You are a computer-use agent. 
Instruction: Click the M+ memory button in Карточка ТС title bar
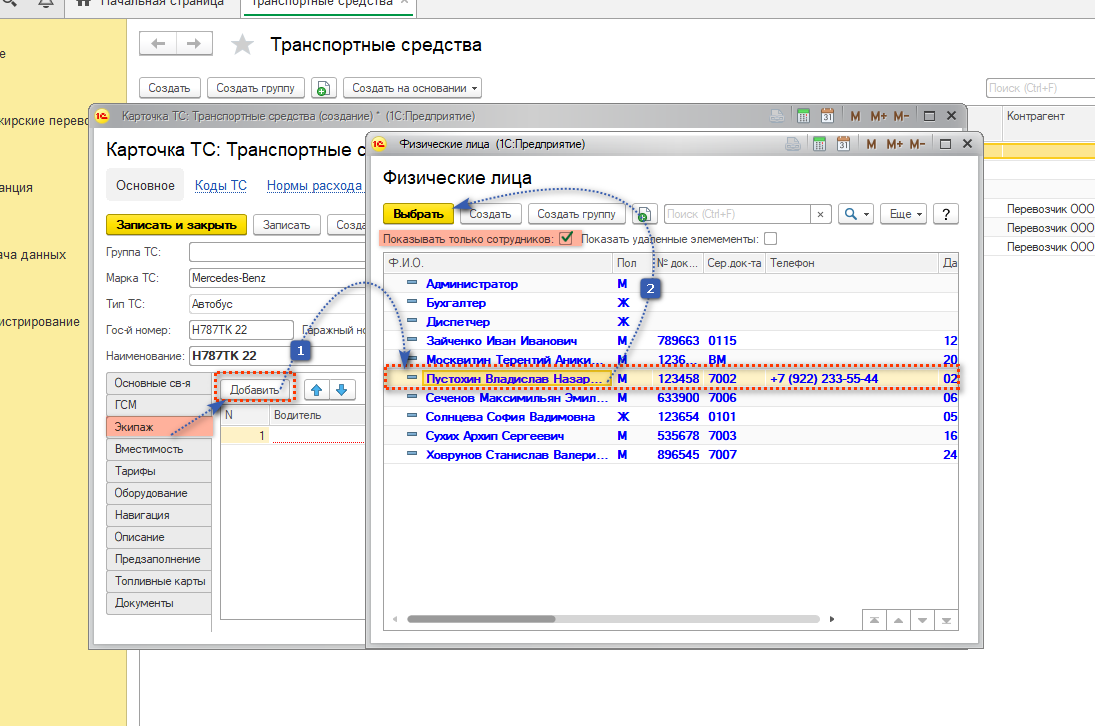click(x=879, y=116)
